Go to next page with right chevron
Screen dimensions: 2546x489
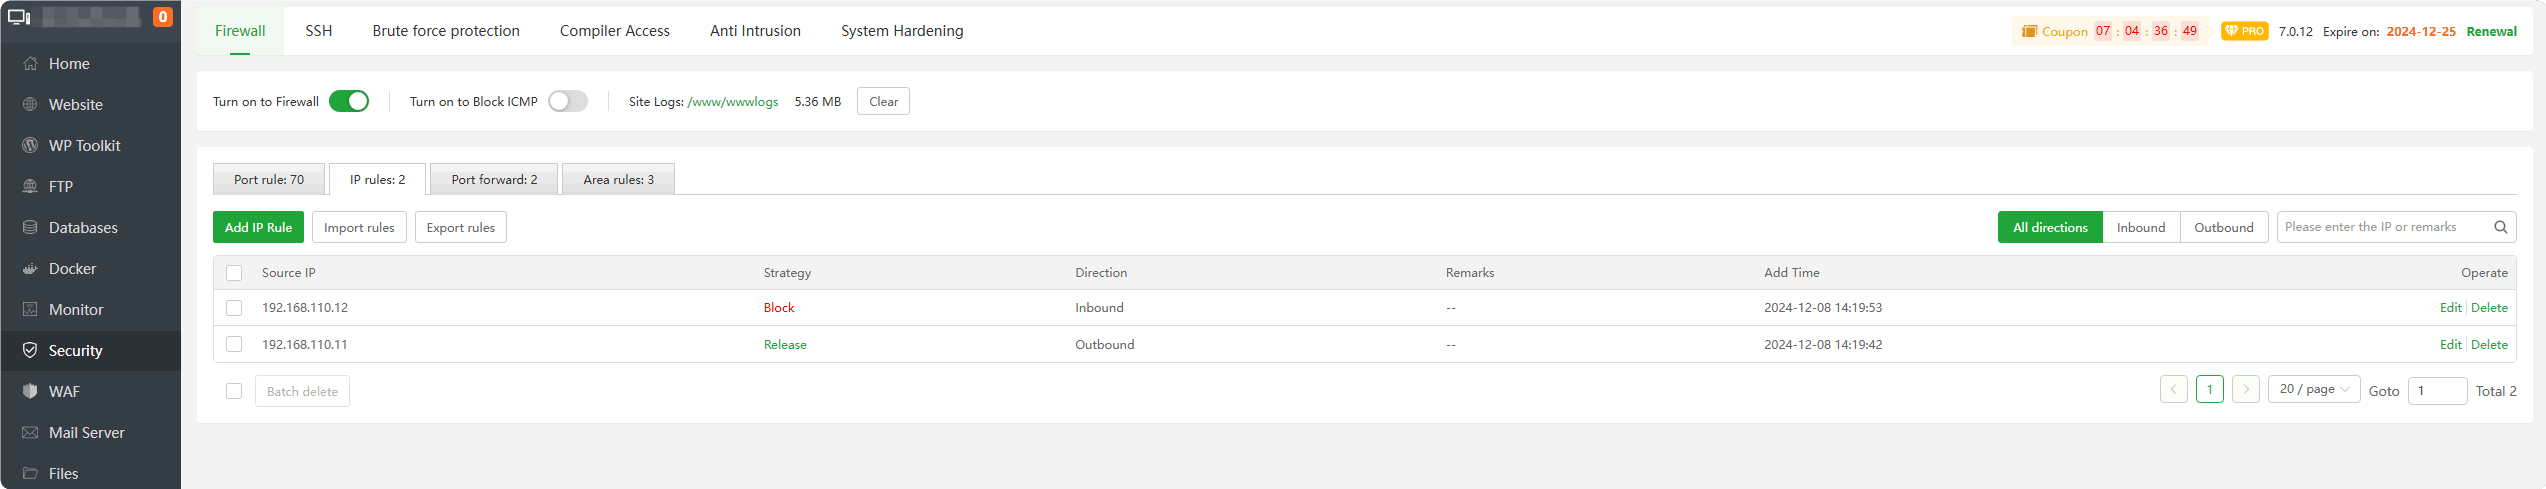click(2246, 389)
